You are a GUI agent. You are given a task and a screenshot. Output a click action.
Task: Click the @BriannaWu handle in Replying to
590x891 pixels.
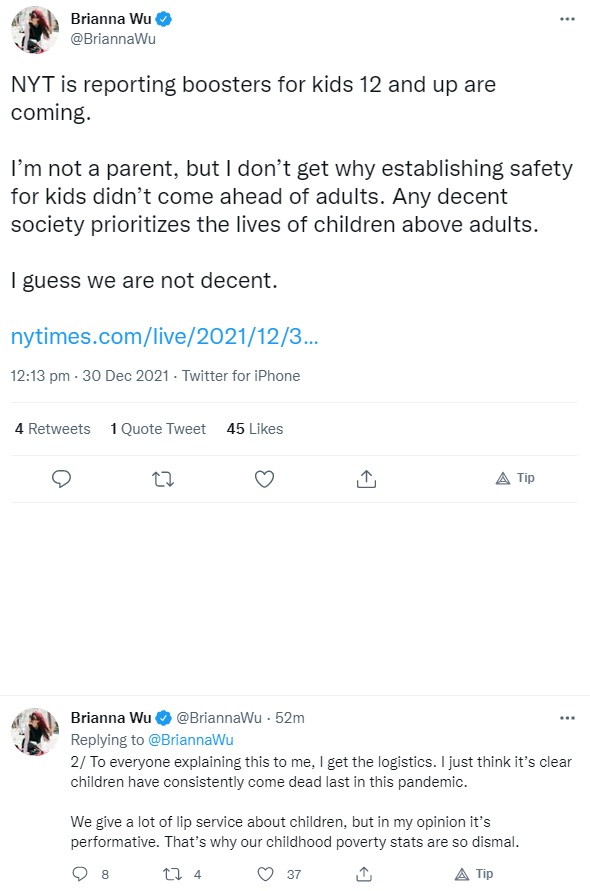(x=190, y=739)
